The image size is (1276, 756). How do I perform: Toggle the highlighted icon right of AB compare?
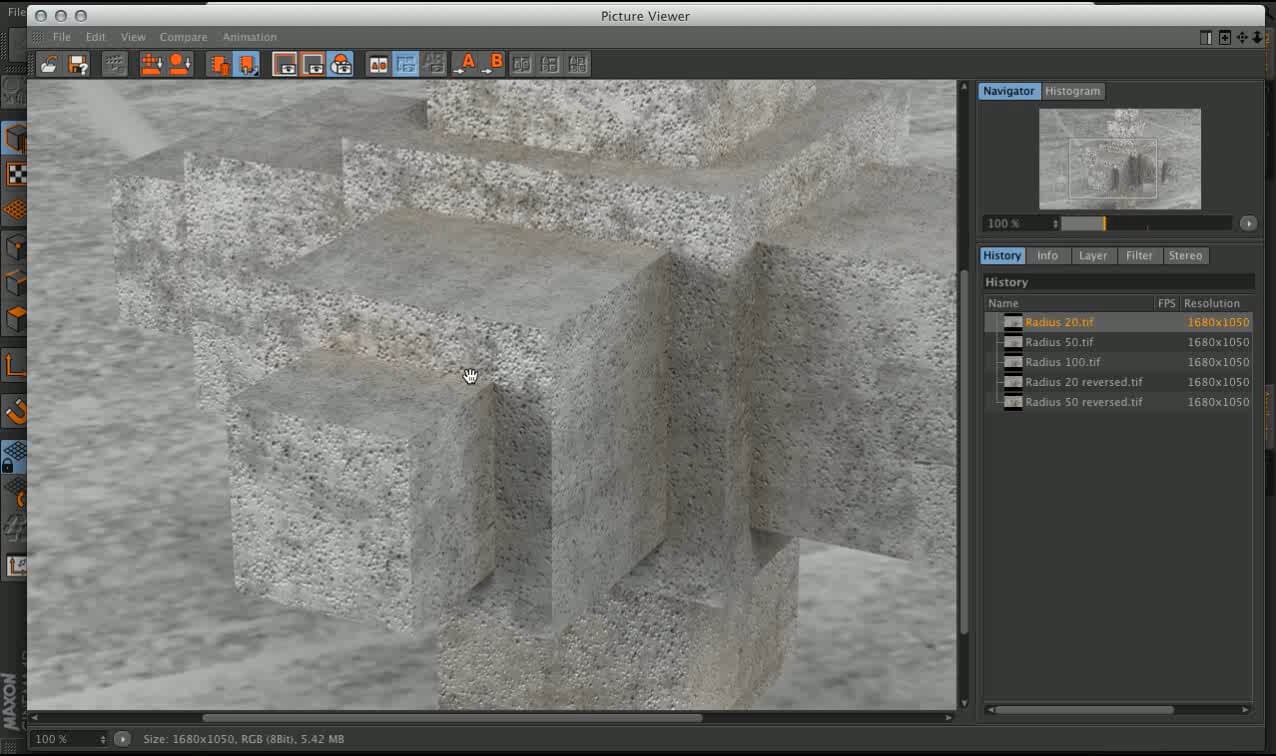click(x=405, y=65)
